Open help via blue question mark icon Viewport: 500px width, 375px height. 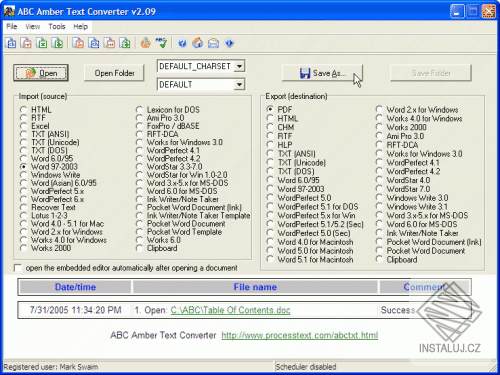[x=182, y=43]
